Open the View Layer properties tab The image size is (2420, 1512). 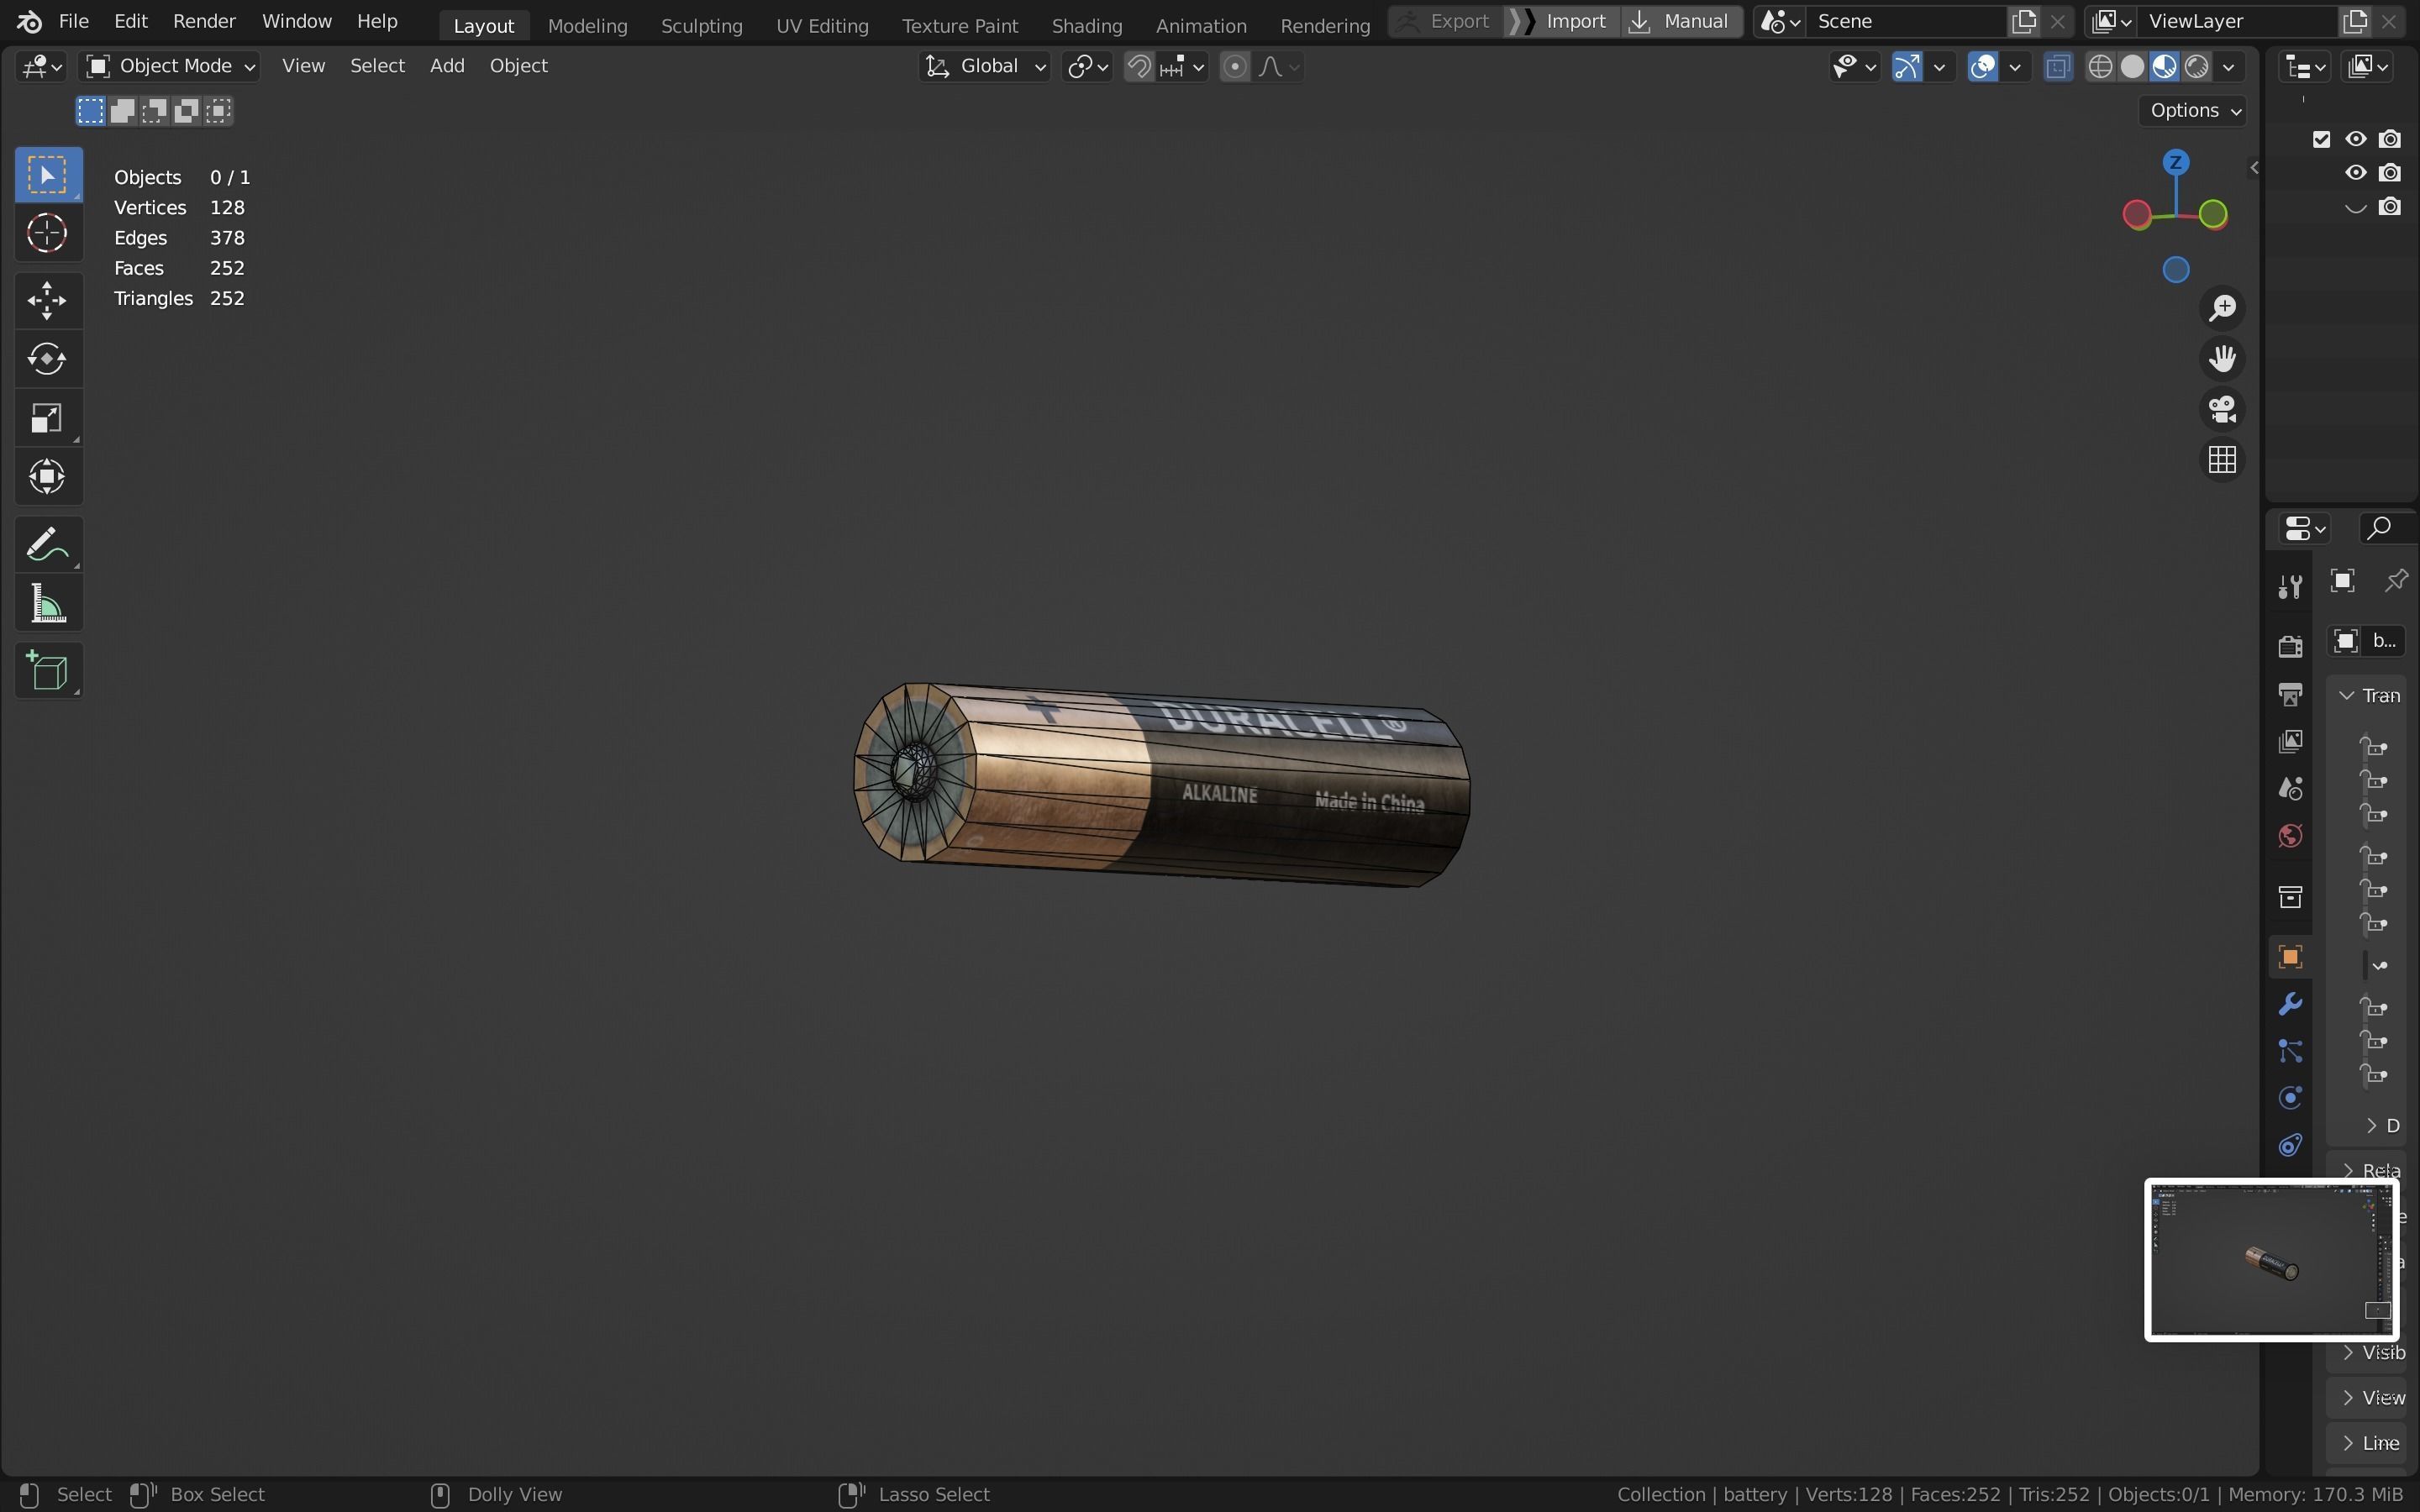(x=2290, y=741)
